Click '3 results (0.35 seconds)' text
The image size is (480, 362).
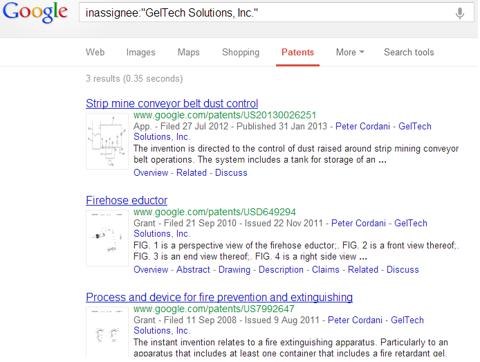[134, 79]
